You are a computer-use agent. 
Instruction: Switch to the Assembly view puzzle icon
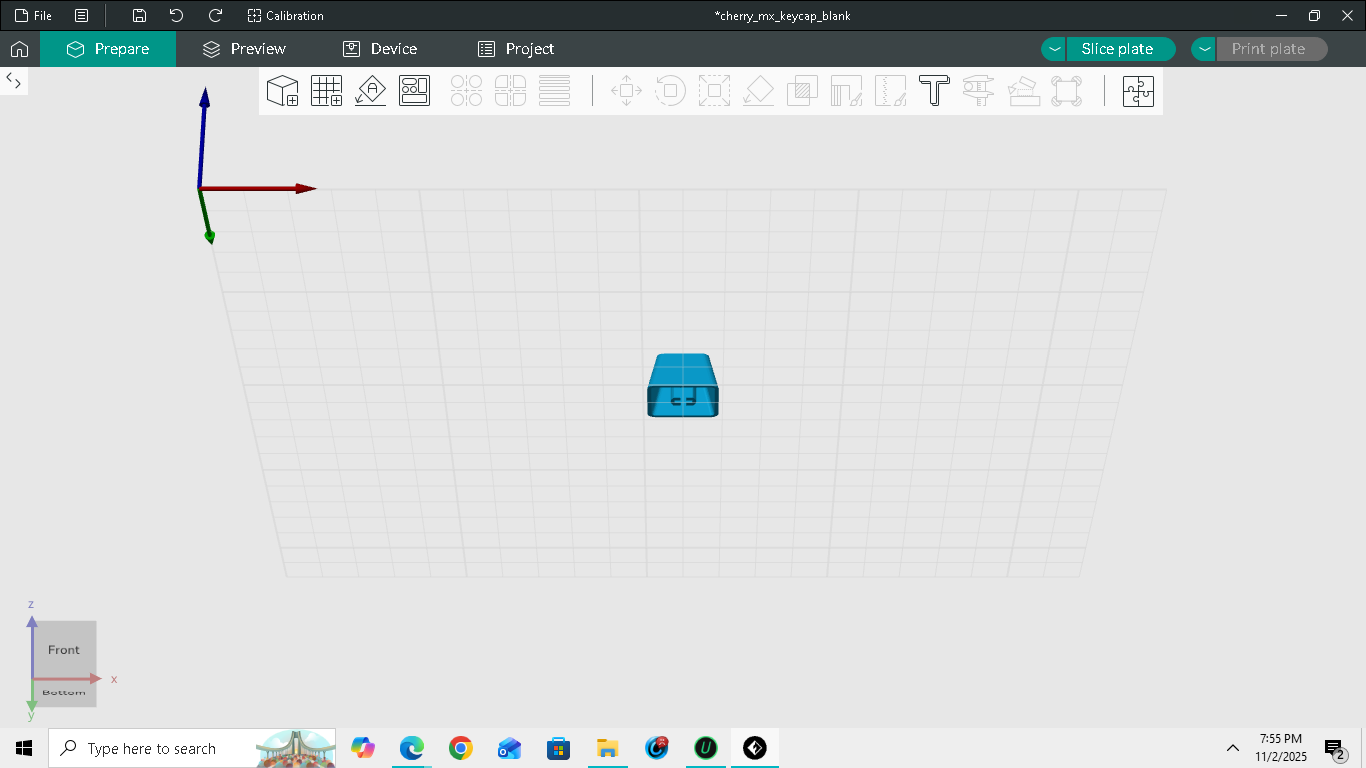[x=1138, y=91]
